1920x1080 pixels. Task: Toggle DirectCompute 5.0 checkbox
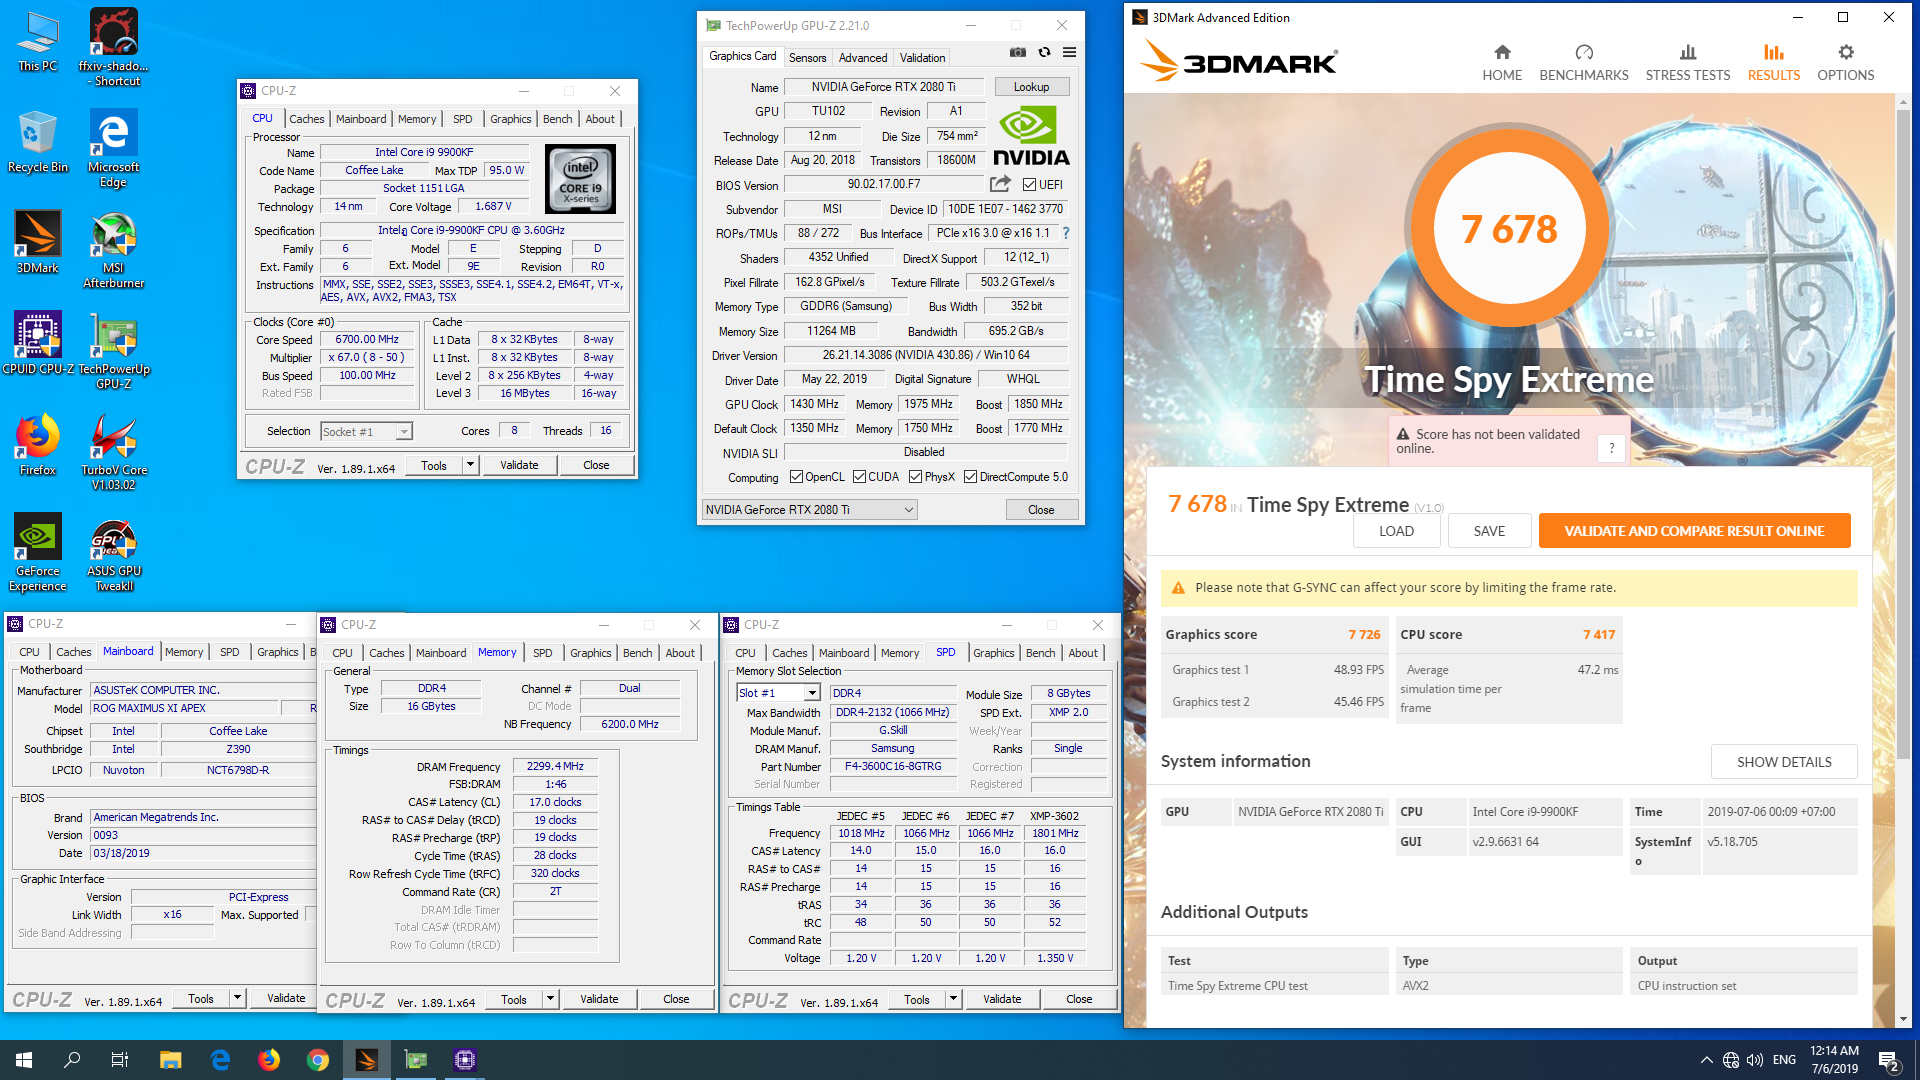pos(970,477)
